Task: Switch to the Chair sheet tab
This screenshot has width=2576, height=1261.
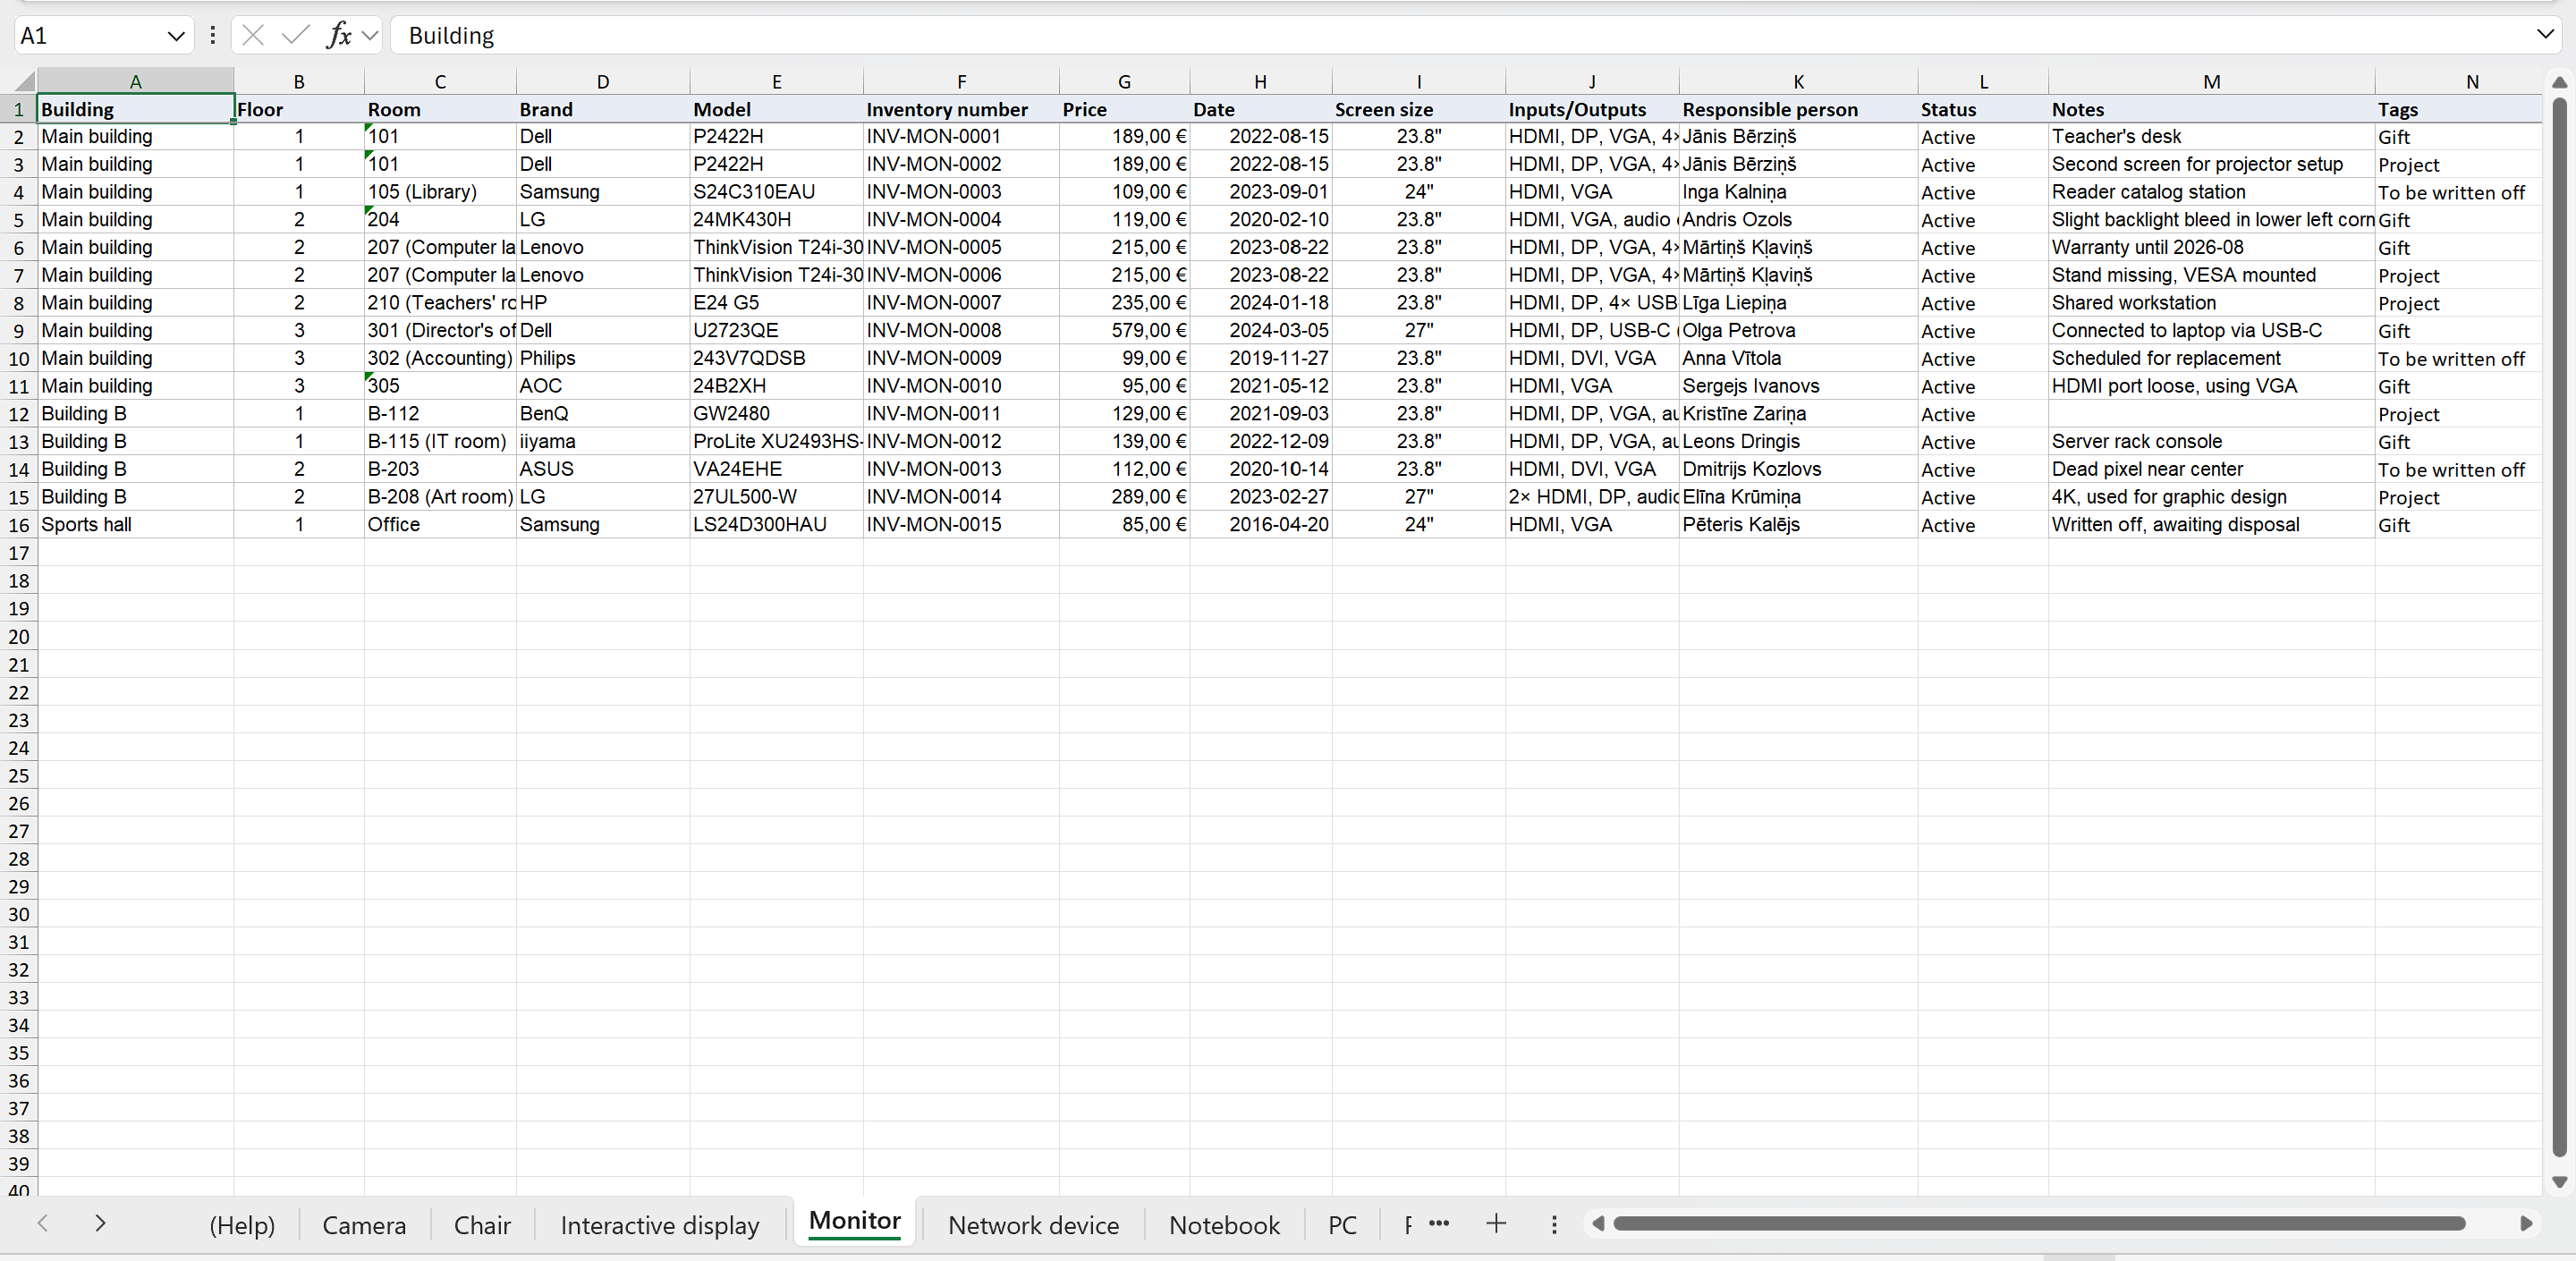Action: click(482, 1225)
